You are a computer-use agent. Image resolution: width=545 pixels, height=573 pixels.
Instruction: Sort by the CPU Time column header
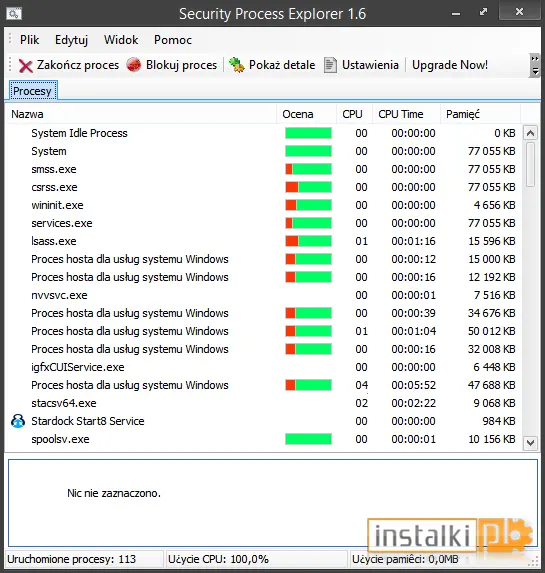click(x=406, y=114)
